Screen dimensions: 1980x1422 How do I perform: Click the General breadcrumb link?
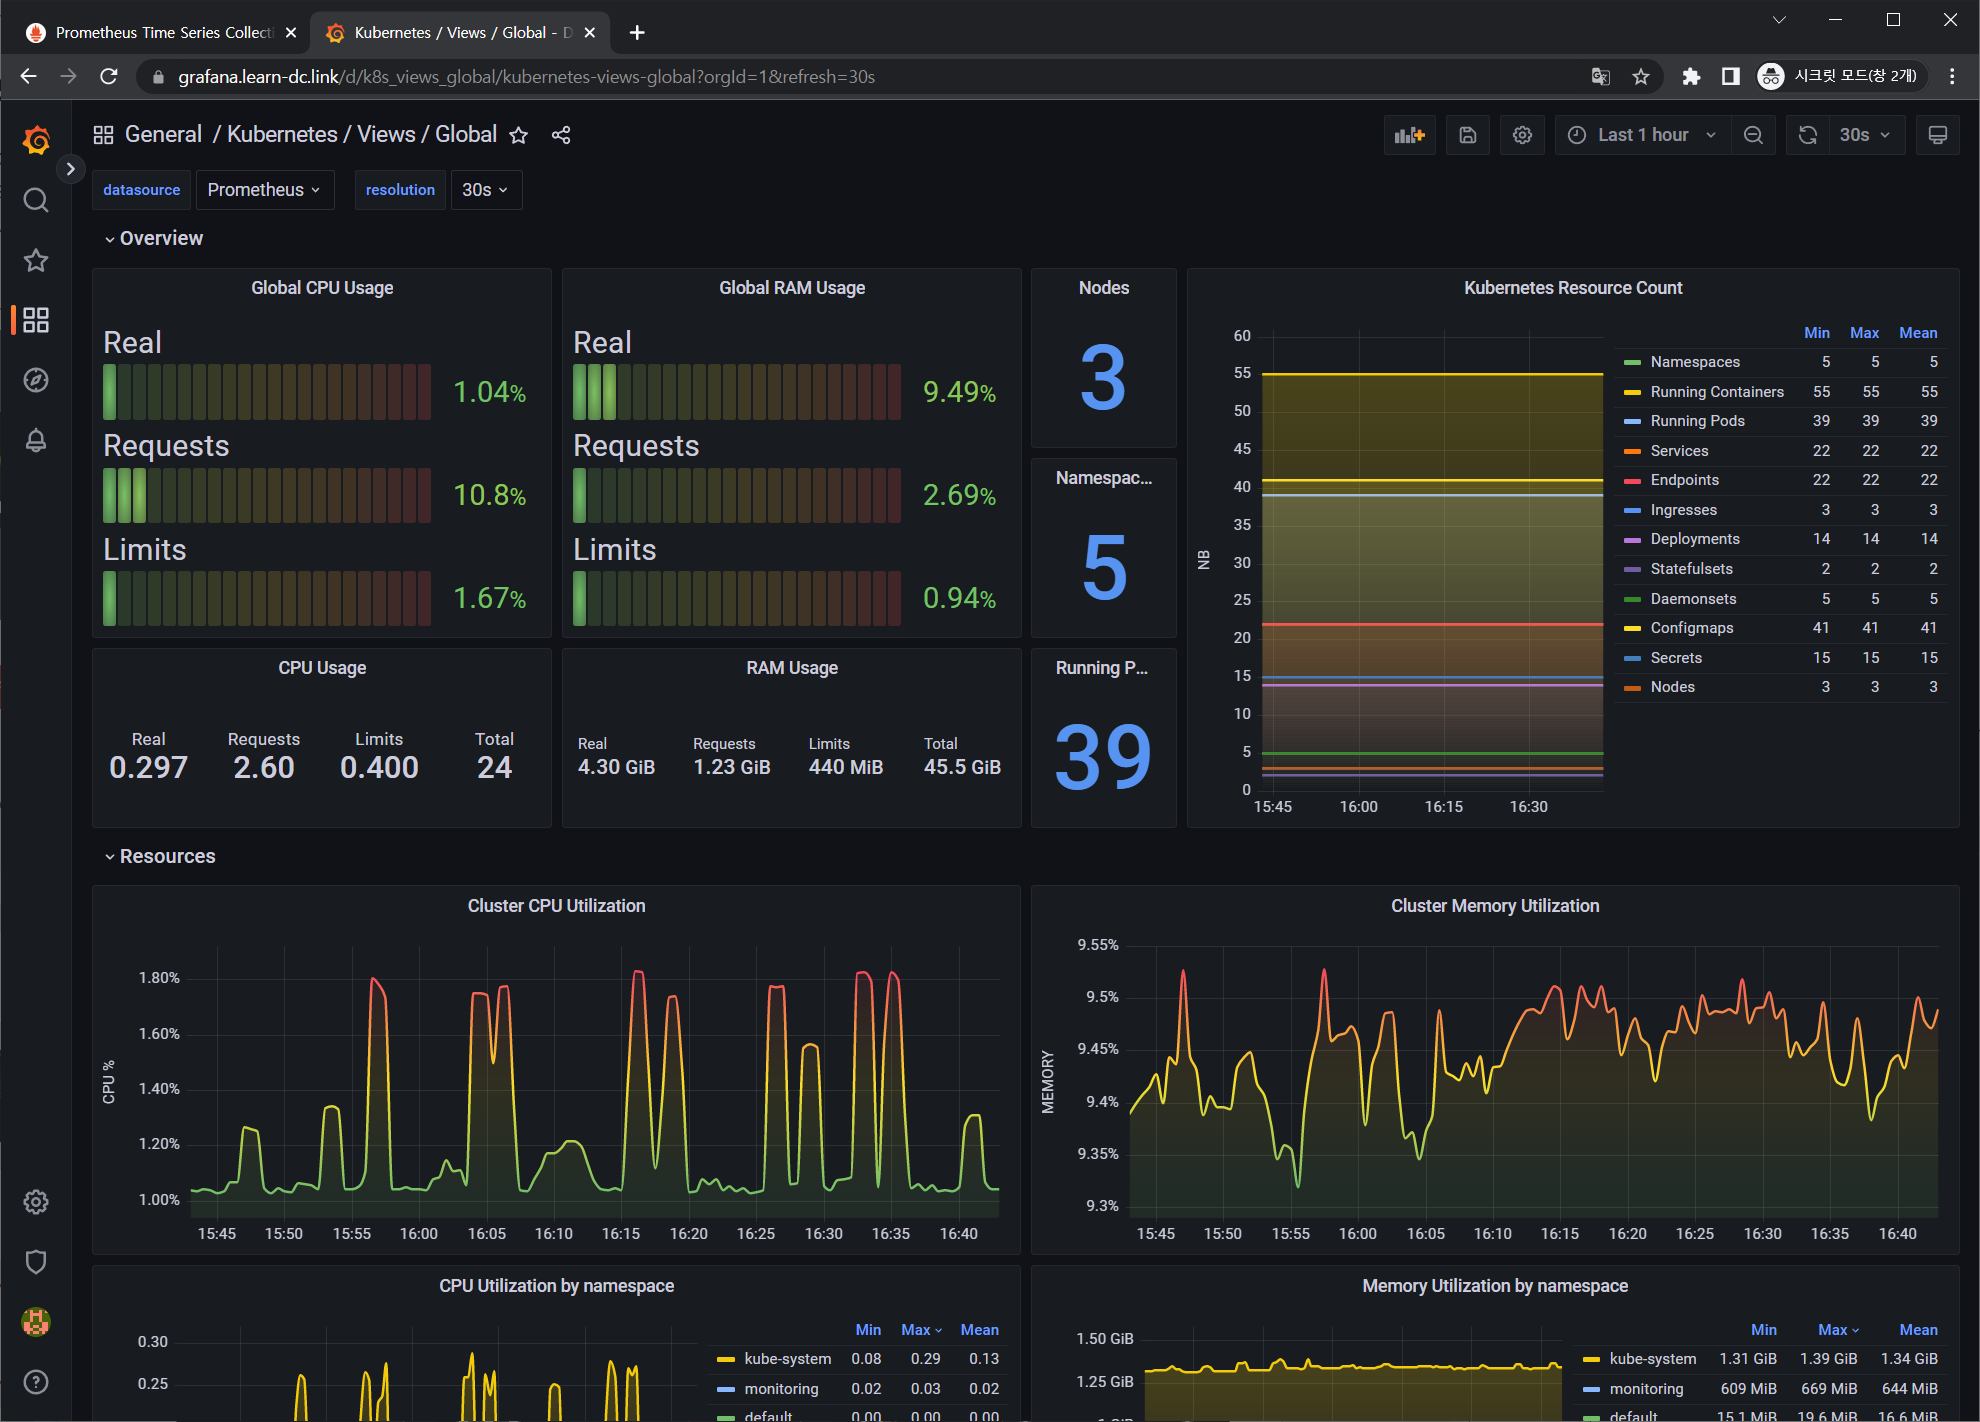click(163, 135)
